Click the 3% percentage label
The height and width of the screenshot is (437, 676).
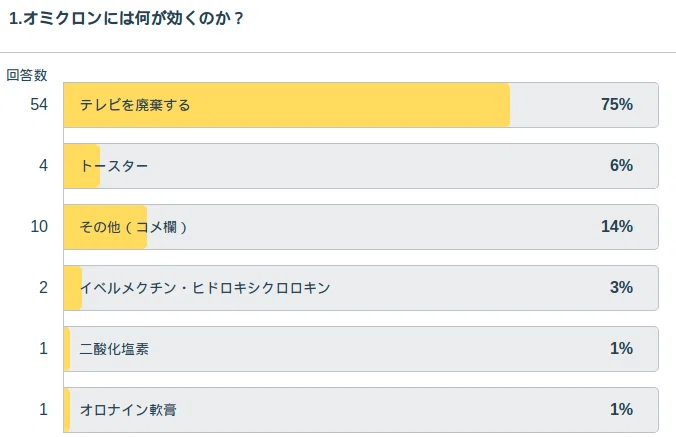coord(621,287)
